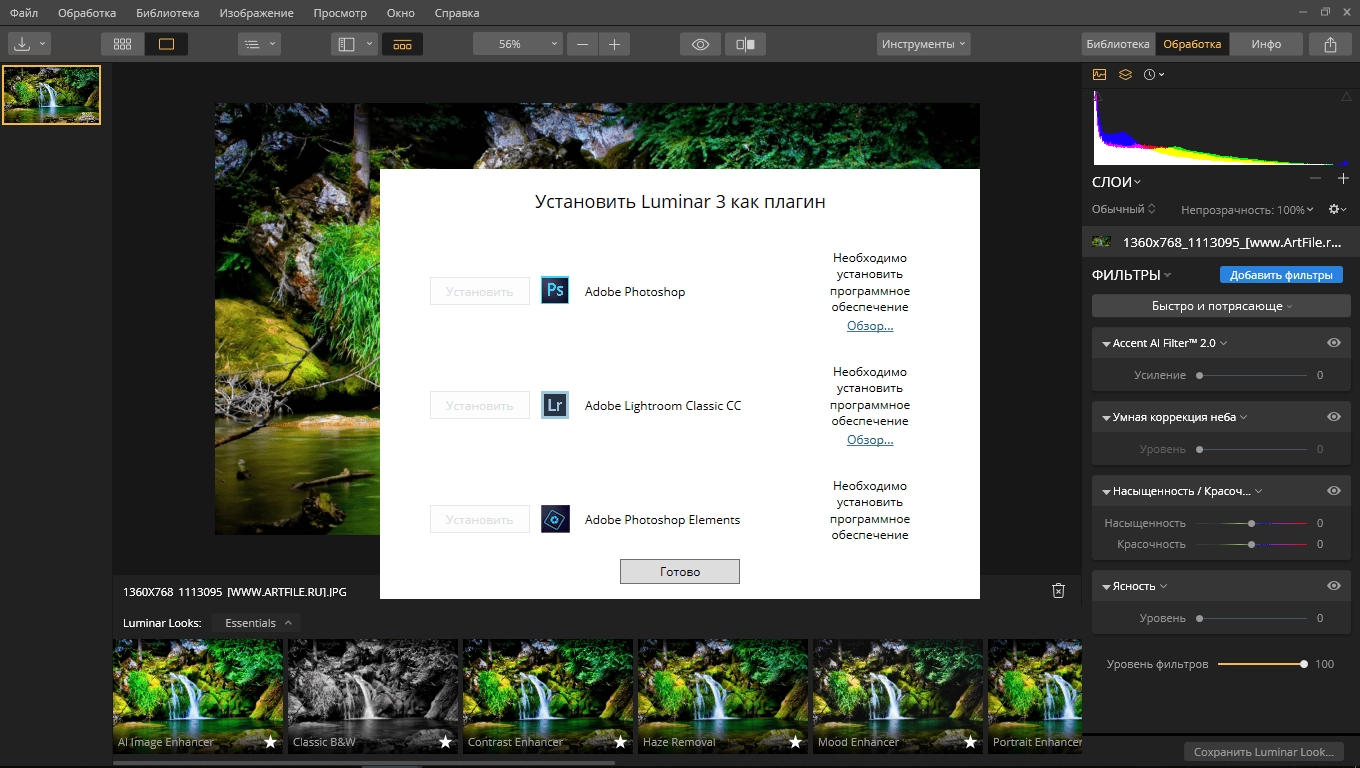1360x768 pixels.
Task: Apply the AI Image Enhancer look
Action: pos(197,696)
